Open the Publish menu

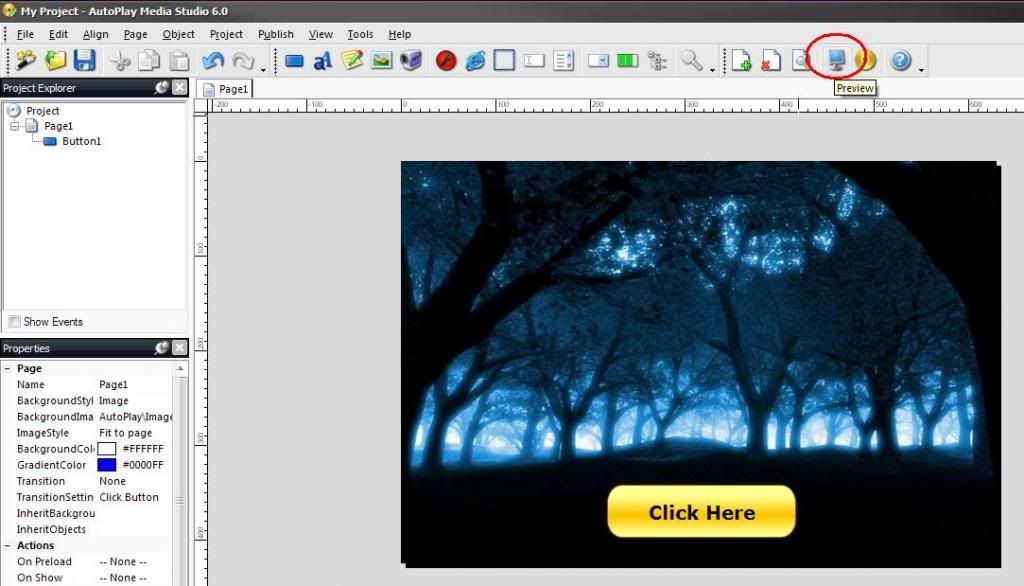[x=275, y=34]
